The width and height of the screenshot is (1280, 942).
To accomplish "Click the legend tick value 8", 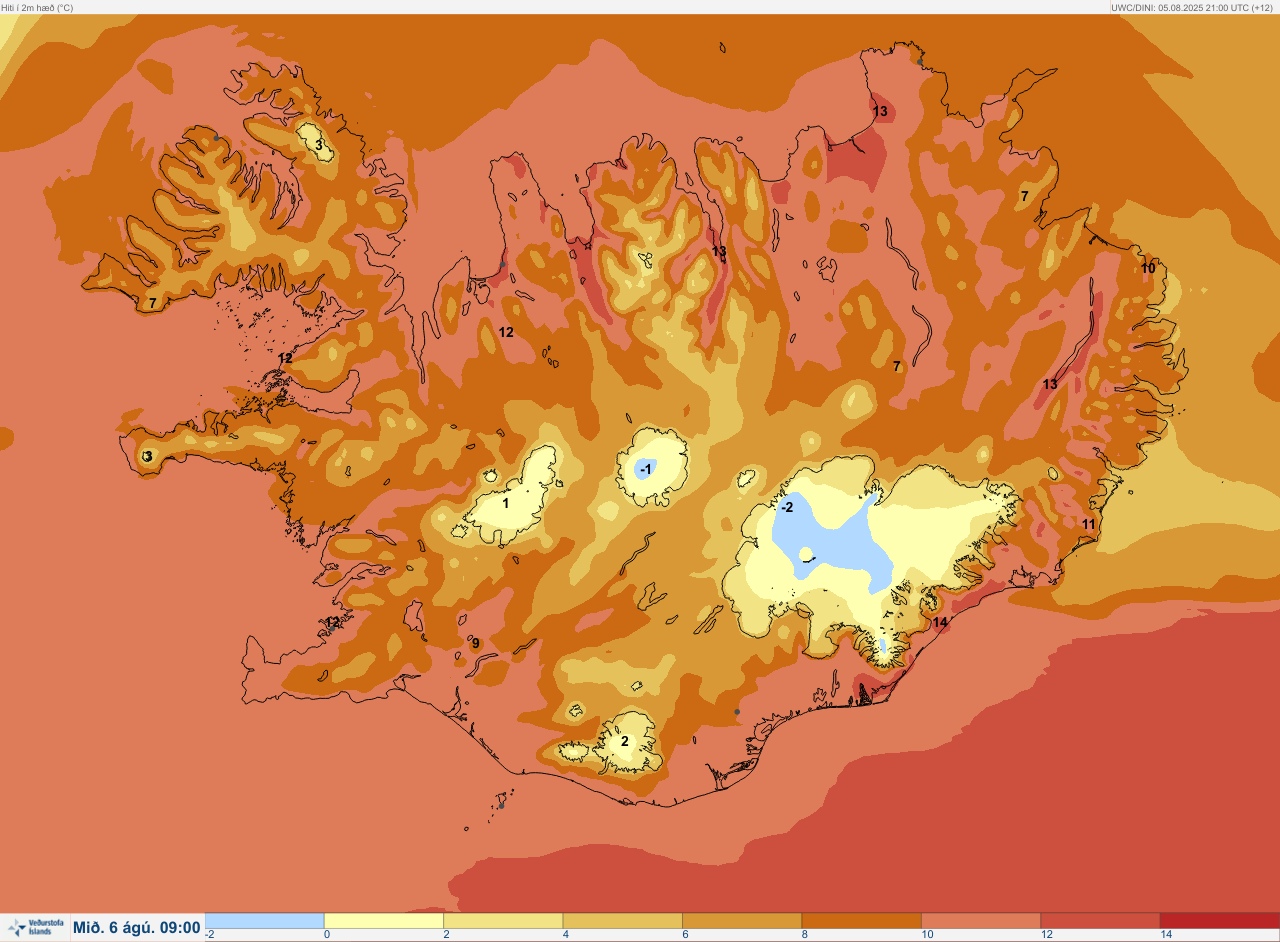I will [805, 934].
